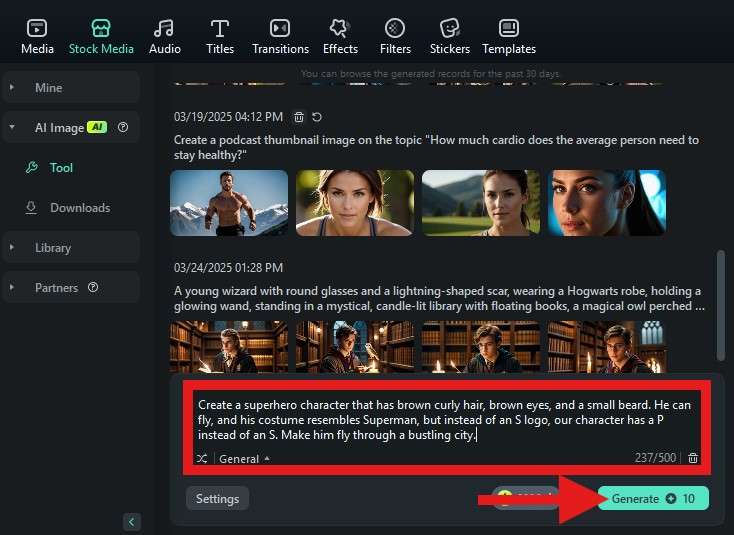Viewport: 734px width, 535px height.
Task: Open the Filters tab
Action: (395, 37)
